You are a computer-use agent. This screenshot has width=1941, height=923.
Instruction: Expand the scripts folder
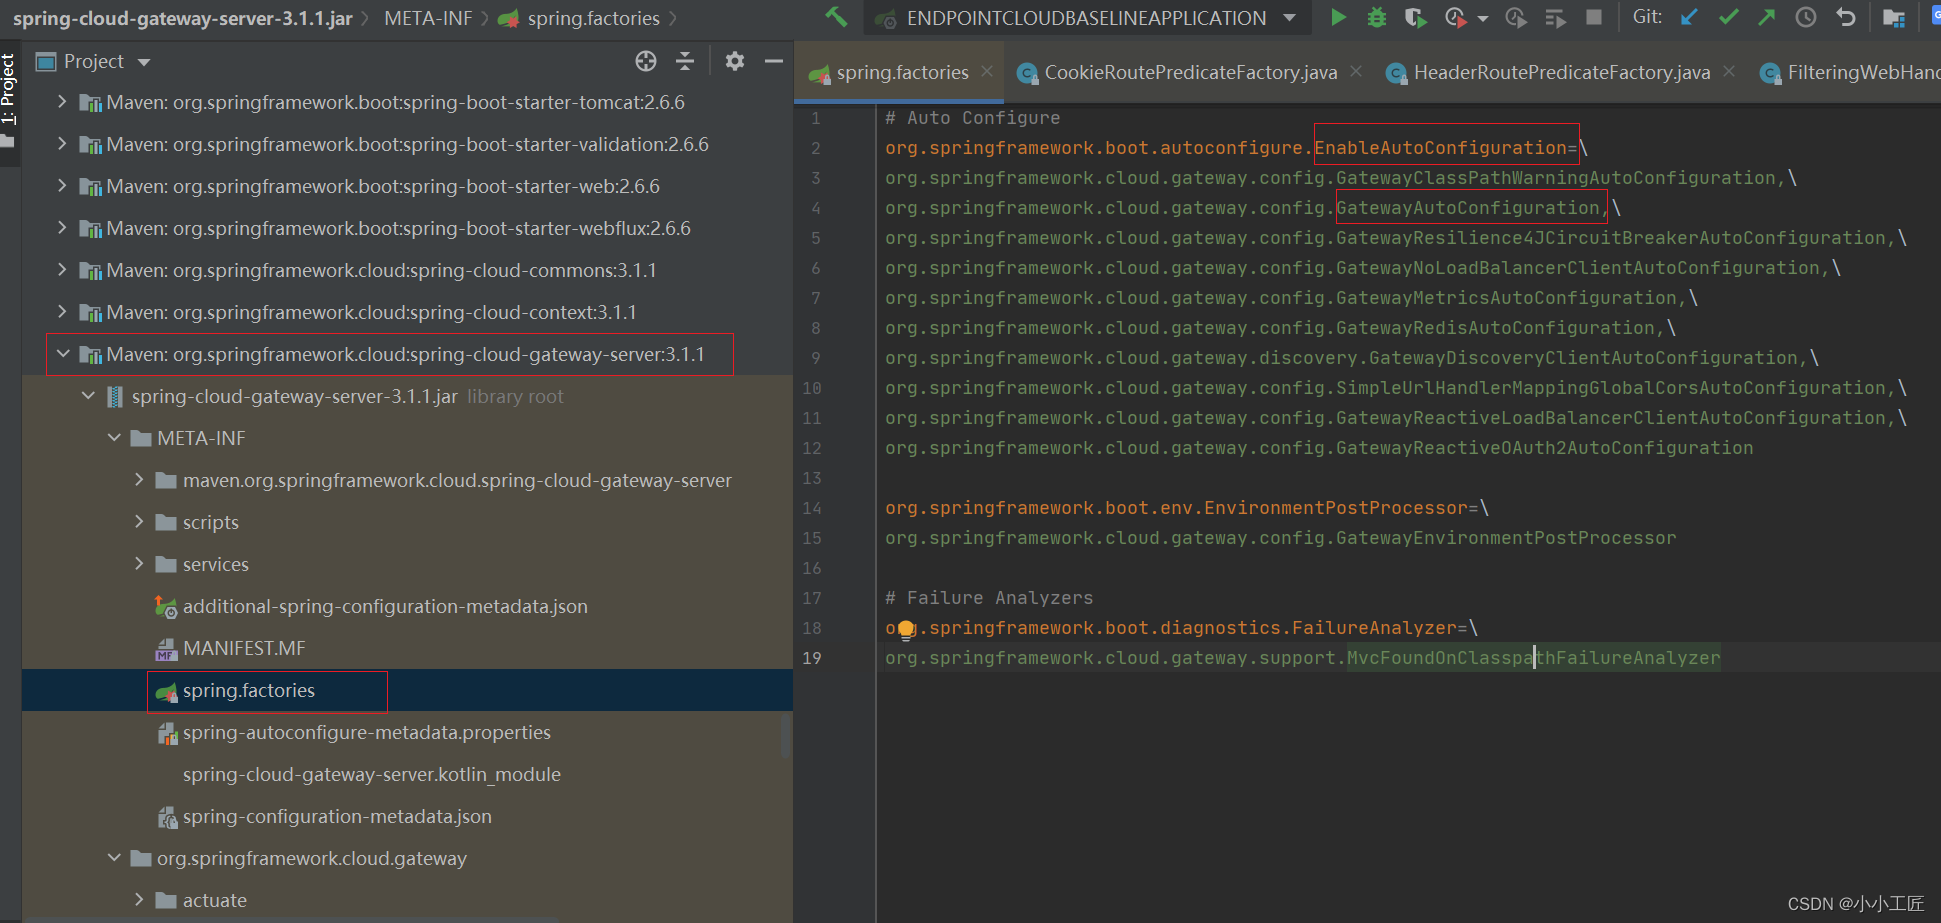[x=139, y=522]
